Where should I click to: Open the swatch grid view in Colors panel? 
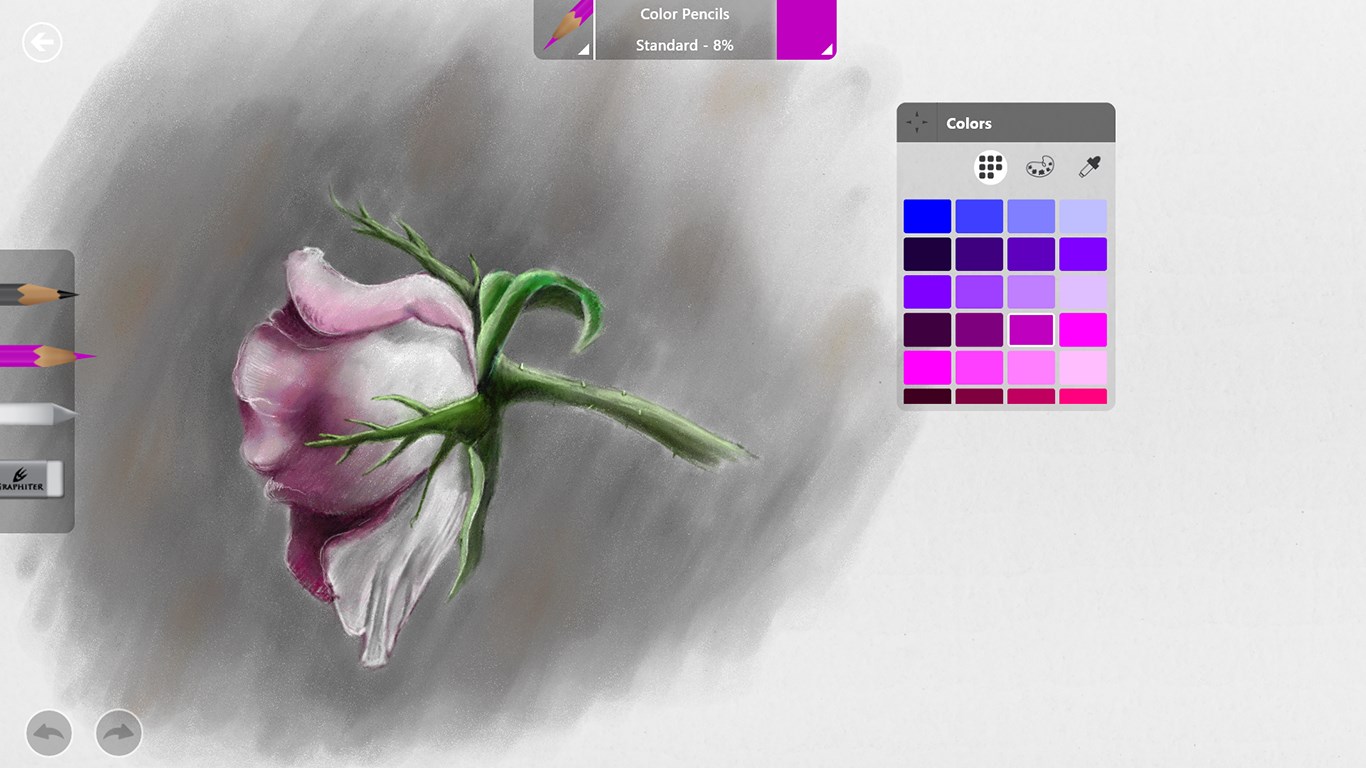tap(989, 166)
